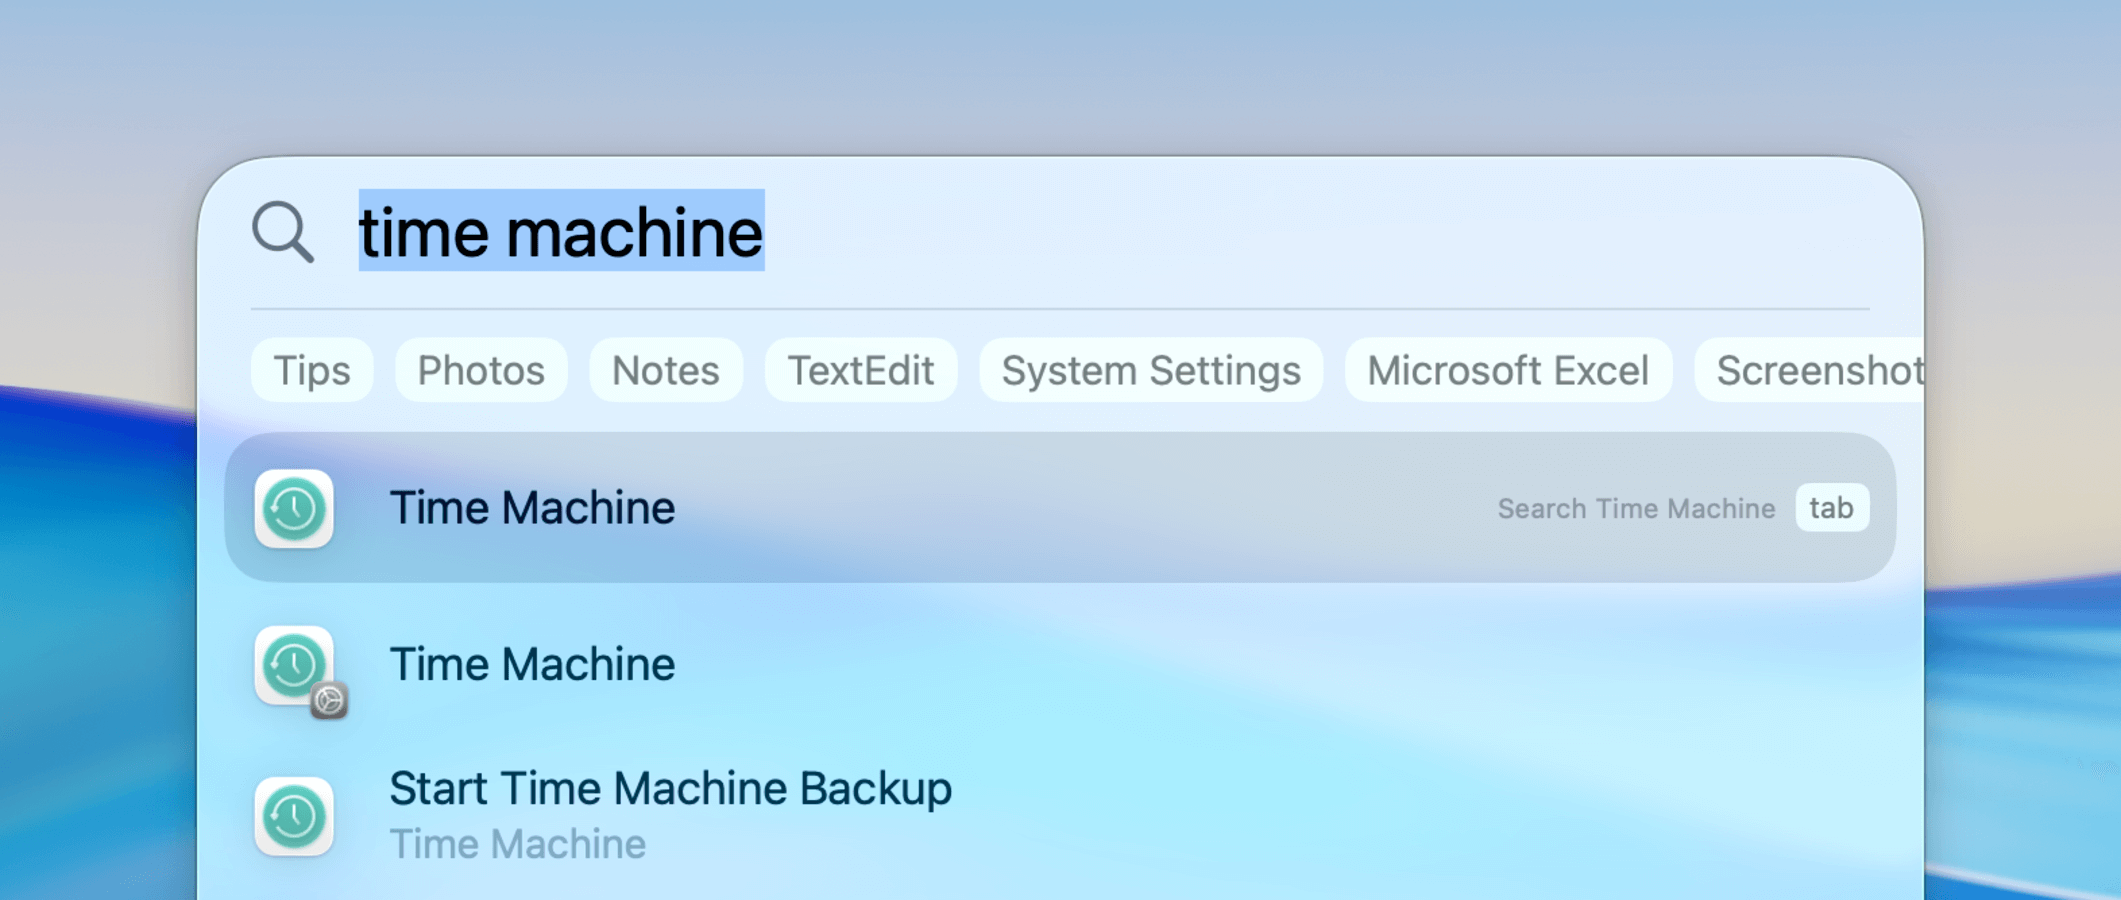The height and width of the screenshot is (900, 2121).
Task: Click the Search Time Machine label
Action: click(1635, 508)
